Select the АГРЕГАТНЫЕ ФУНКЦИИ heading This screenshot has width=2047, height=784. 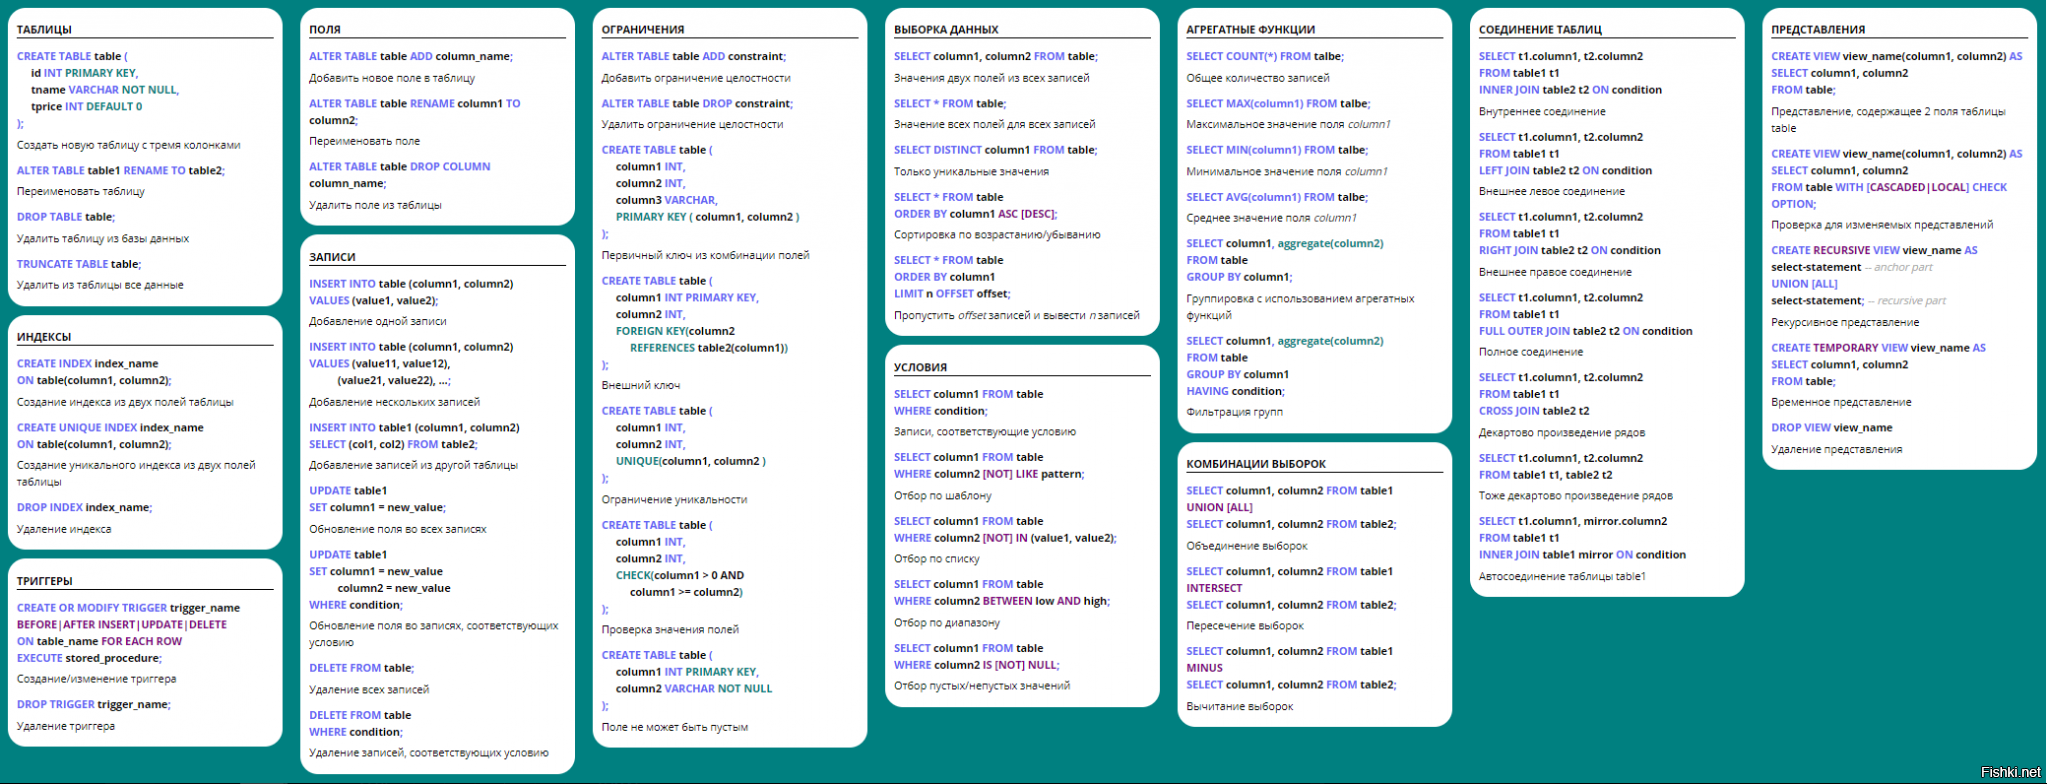tap(1250, 30)
